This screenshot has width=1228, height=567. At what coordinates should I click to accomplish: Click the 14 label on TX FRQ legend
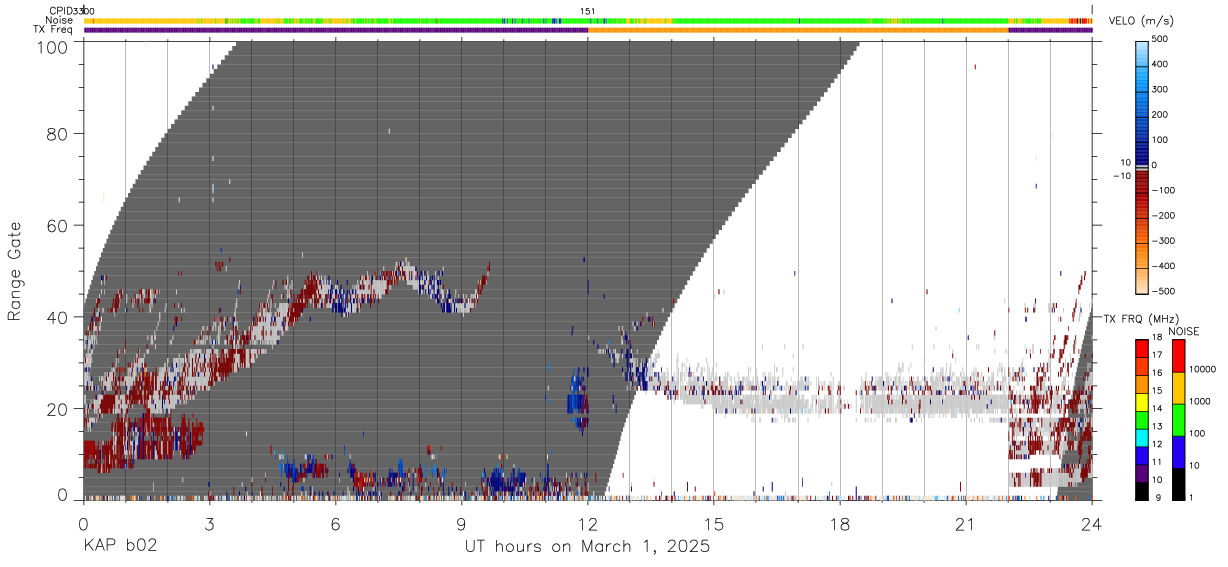1157,409
